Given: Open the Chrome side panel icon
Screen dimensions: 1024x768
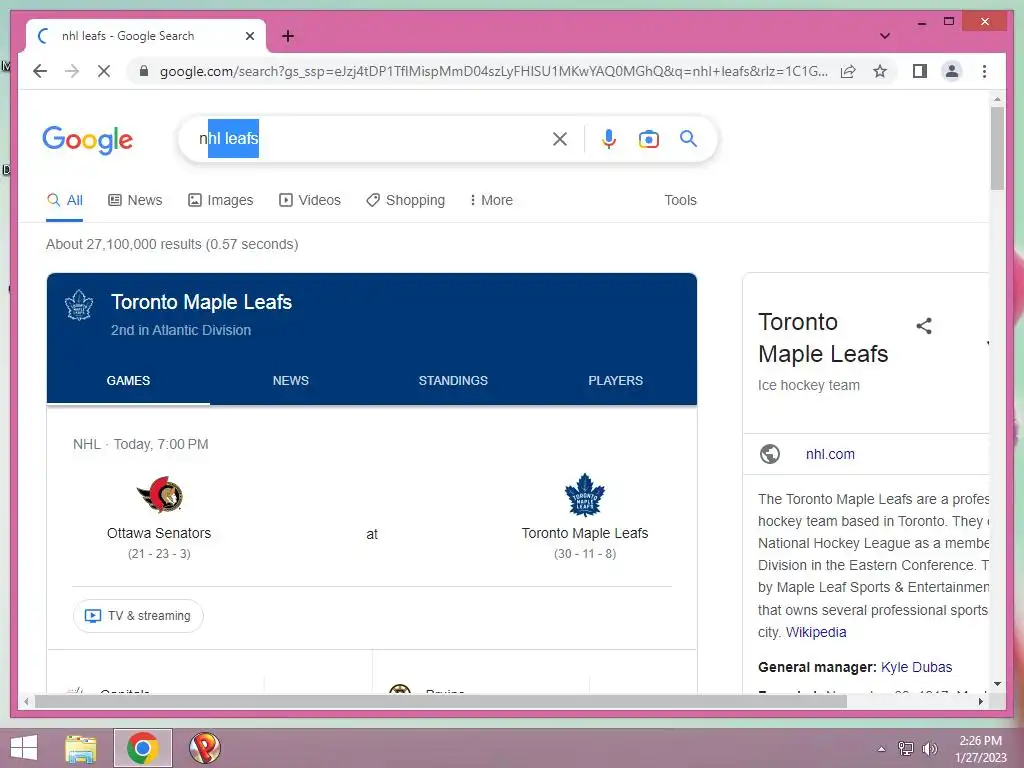Looking at the screenshot, I should click(x=920, y=71).
